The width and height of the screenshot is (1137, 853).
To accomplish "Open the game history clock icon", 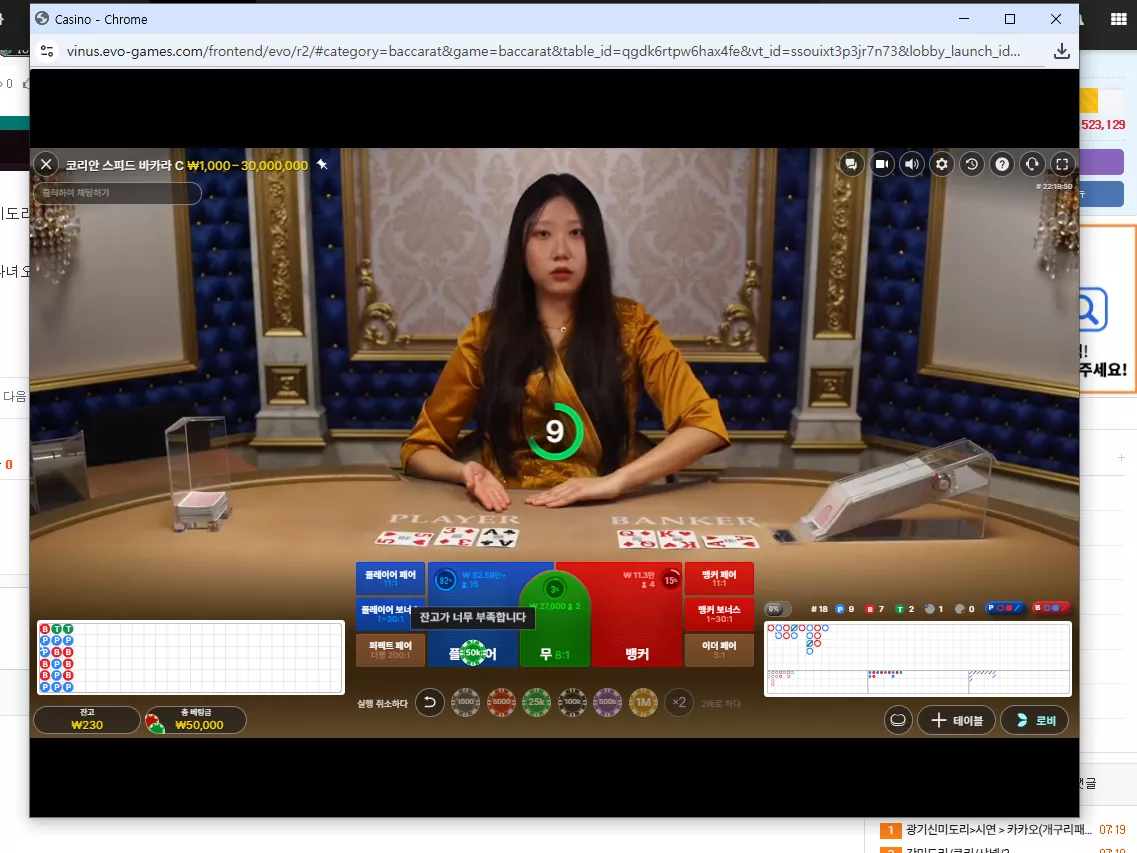I will 972,164.
